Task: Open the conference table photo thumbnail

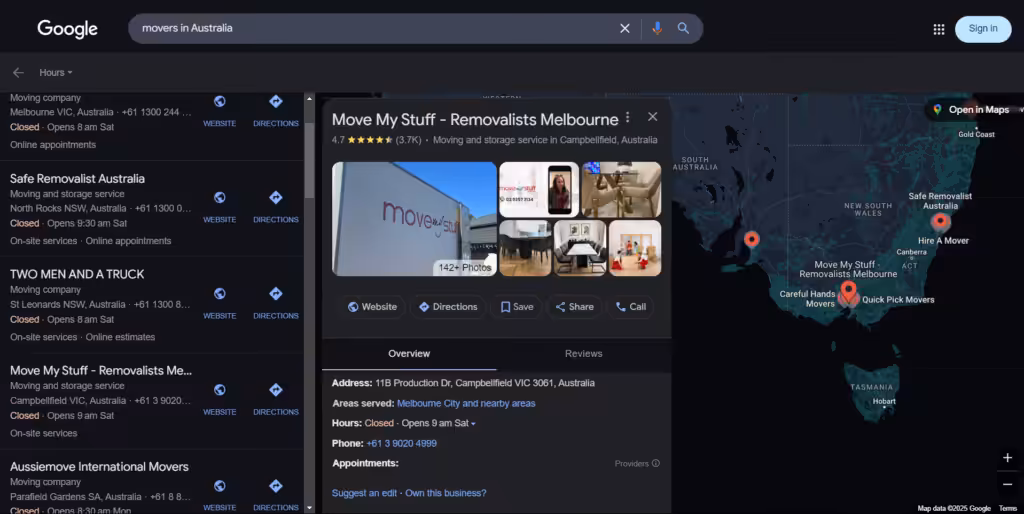Action: [580, 248]
